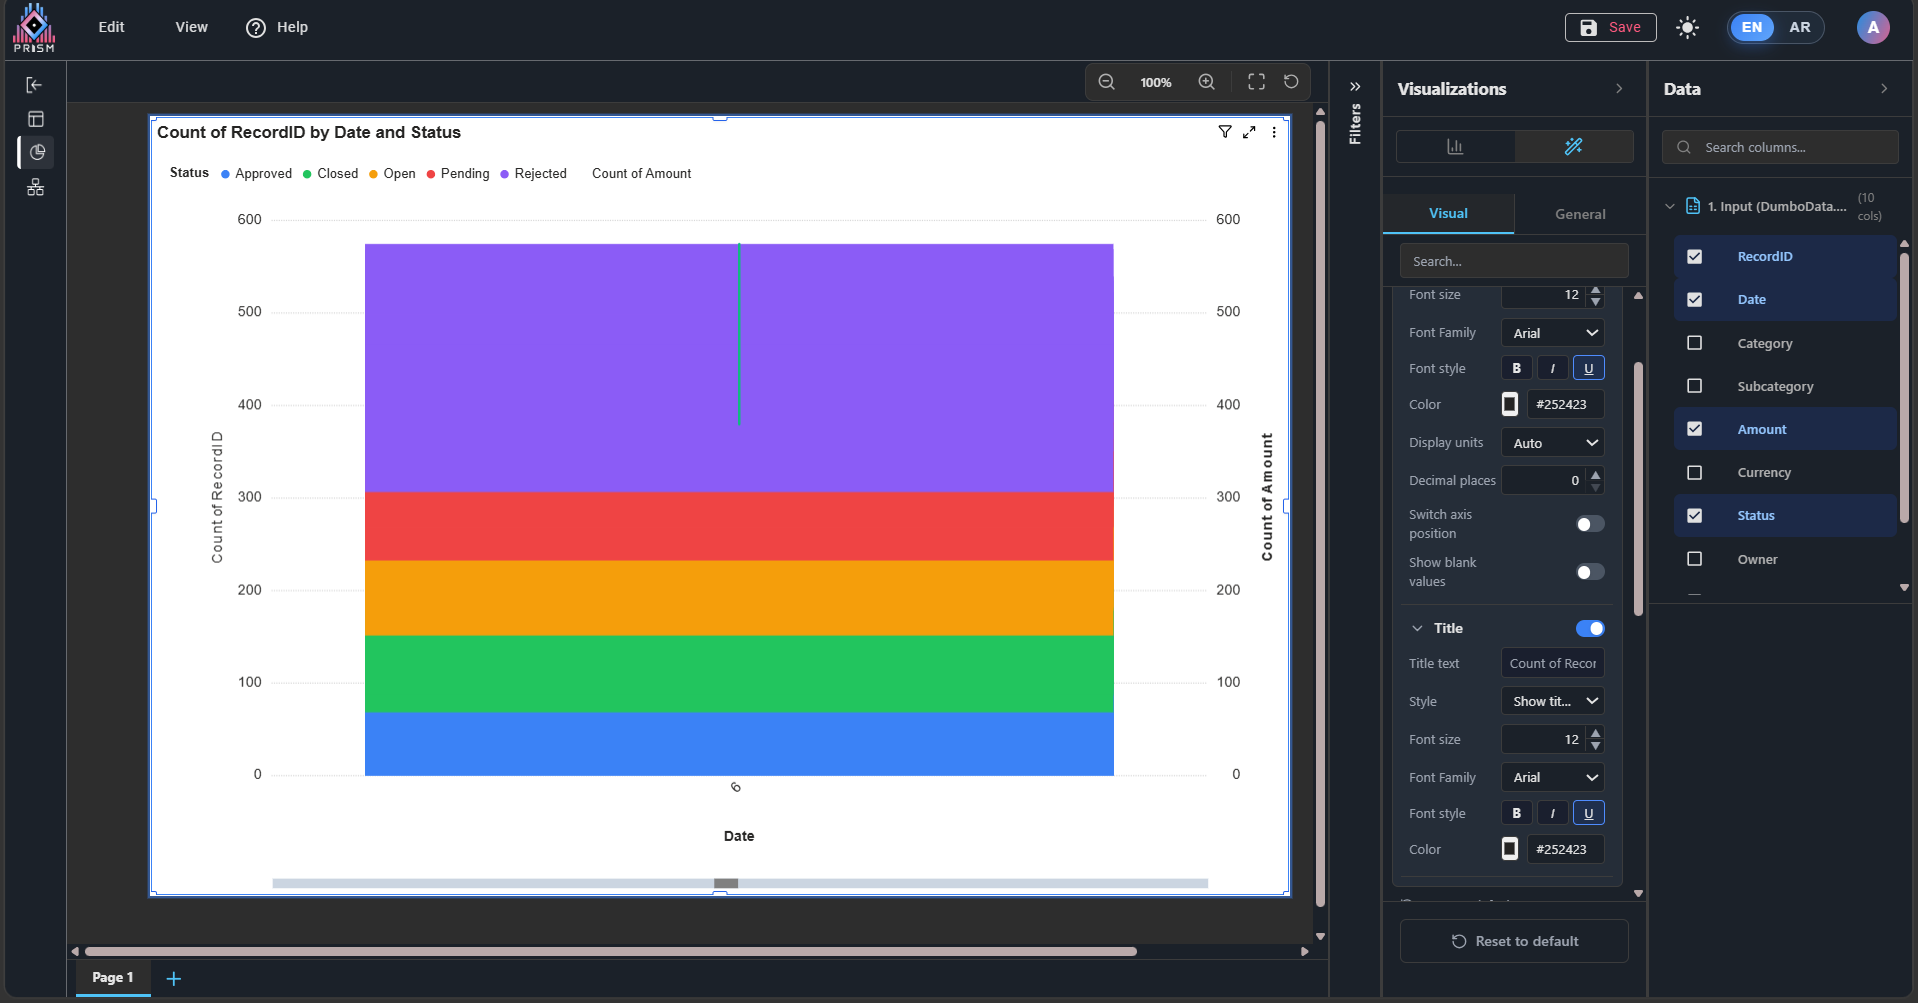Screen dimensions: 1918x1003
Task: Check the Category column checkbox
Action: pos(1694,343)
